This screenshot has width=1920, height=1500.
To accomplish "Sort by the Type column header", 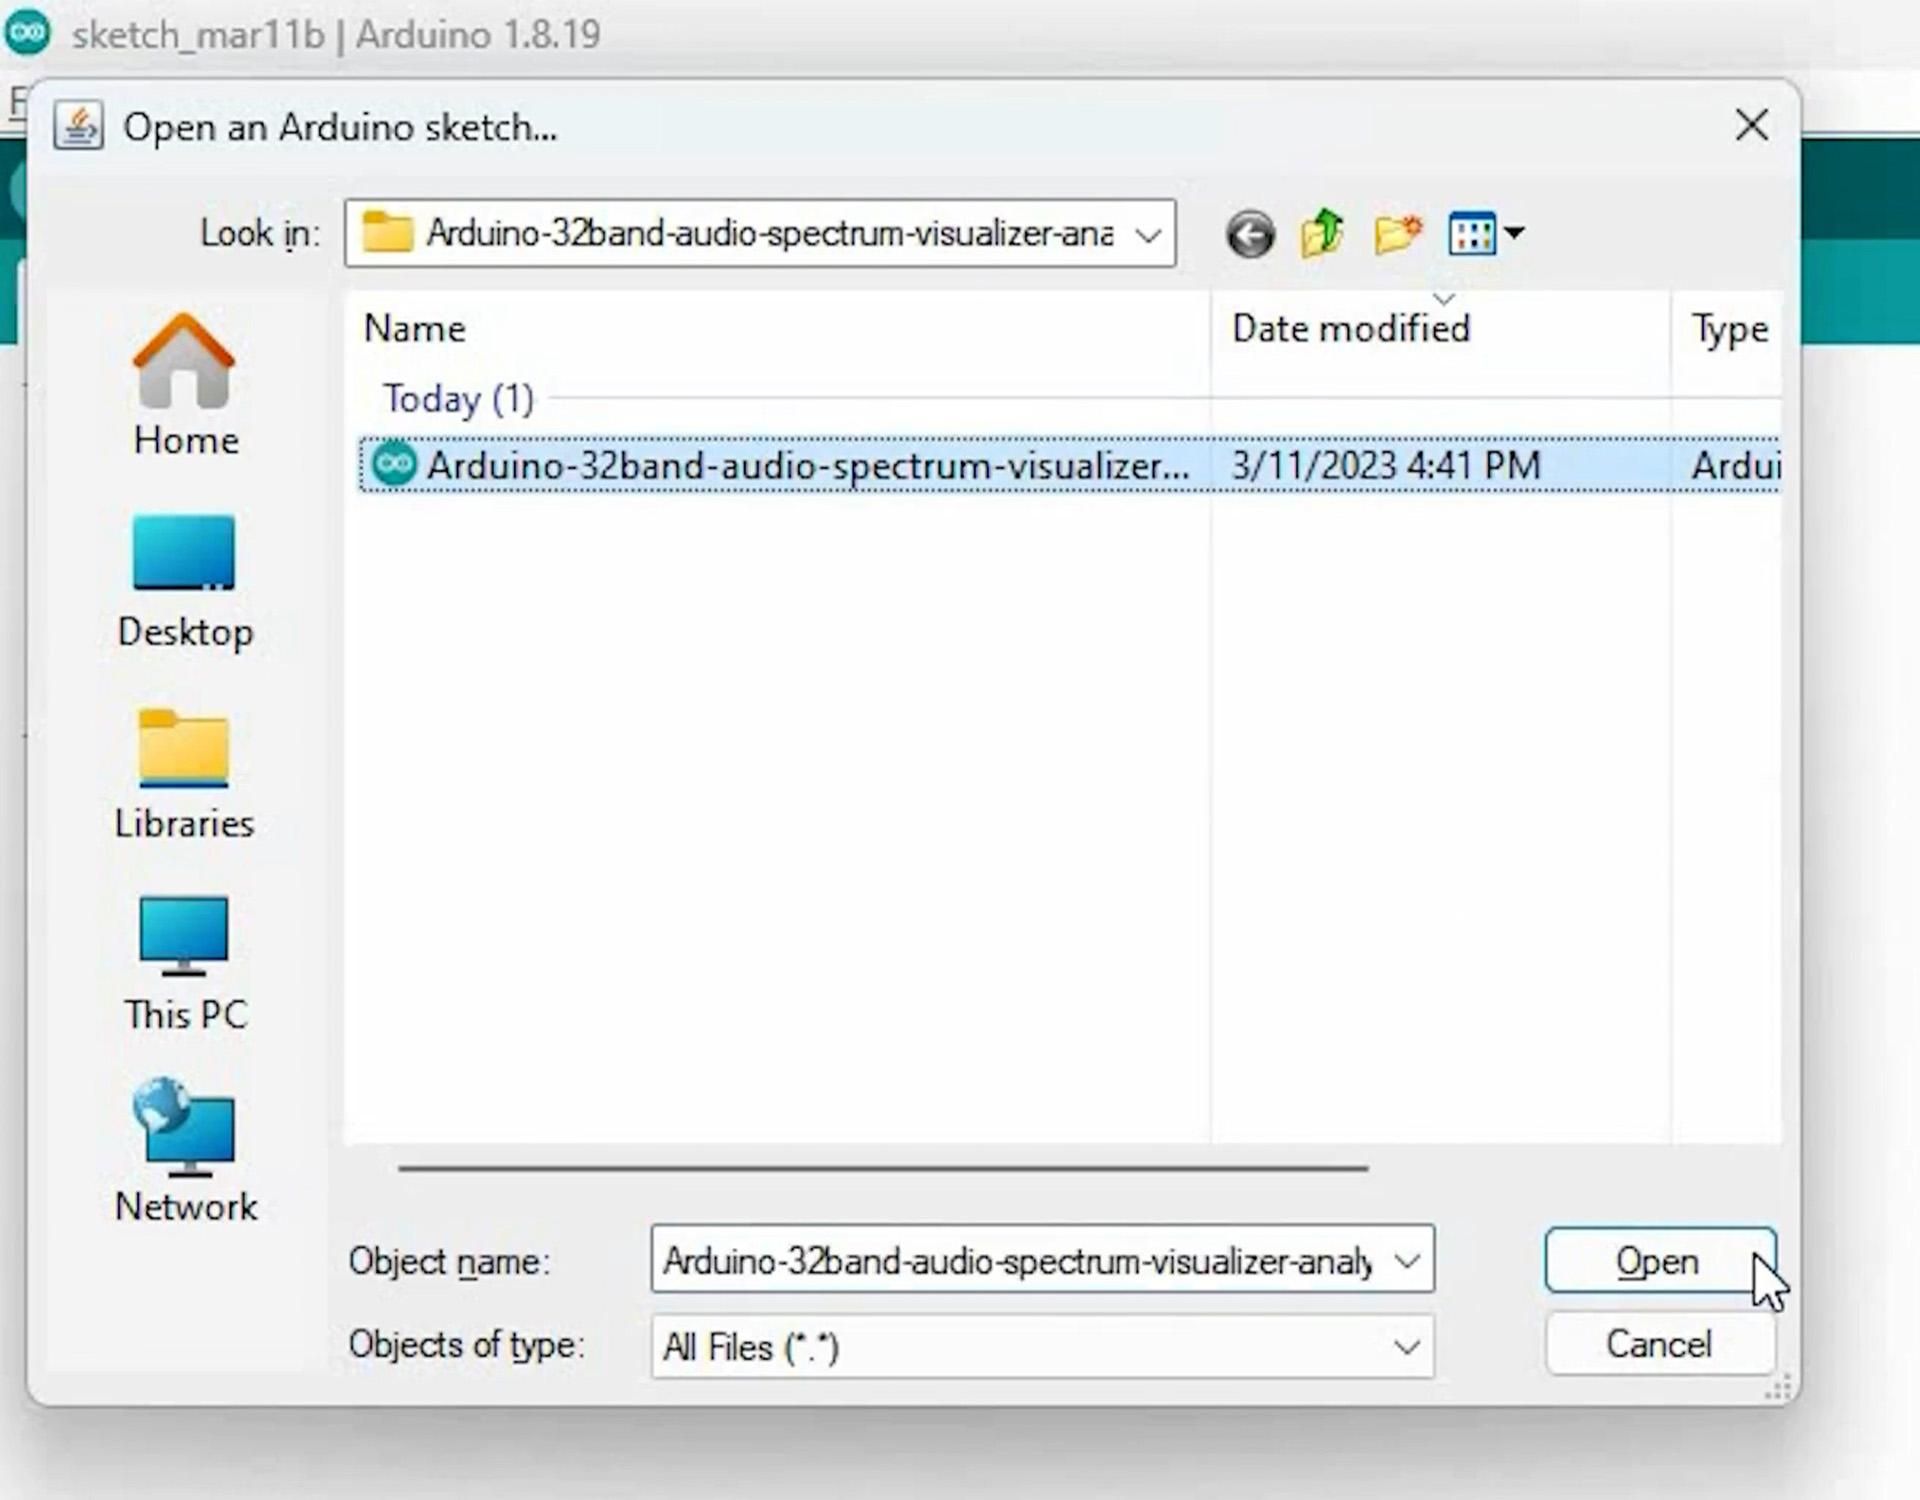I will click(1727, 329).
